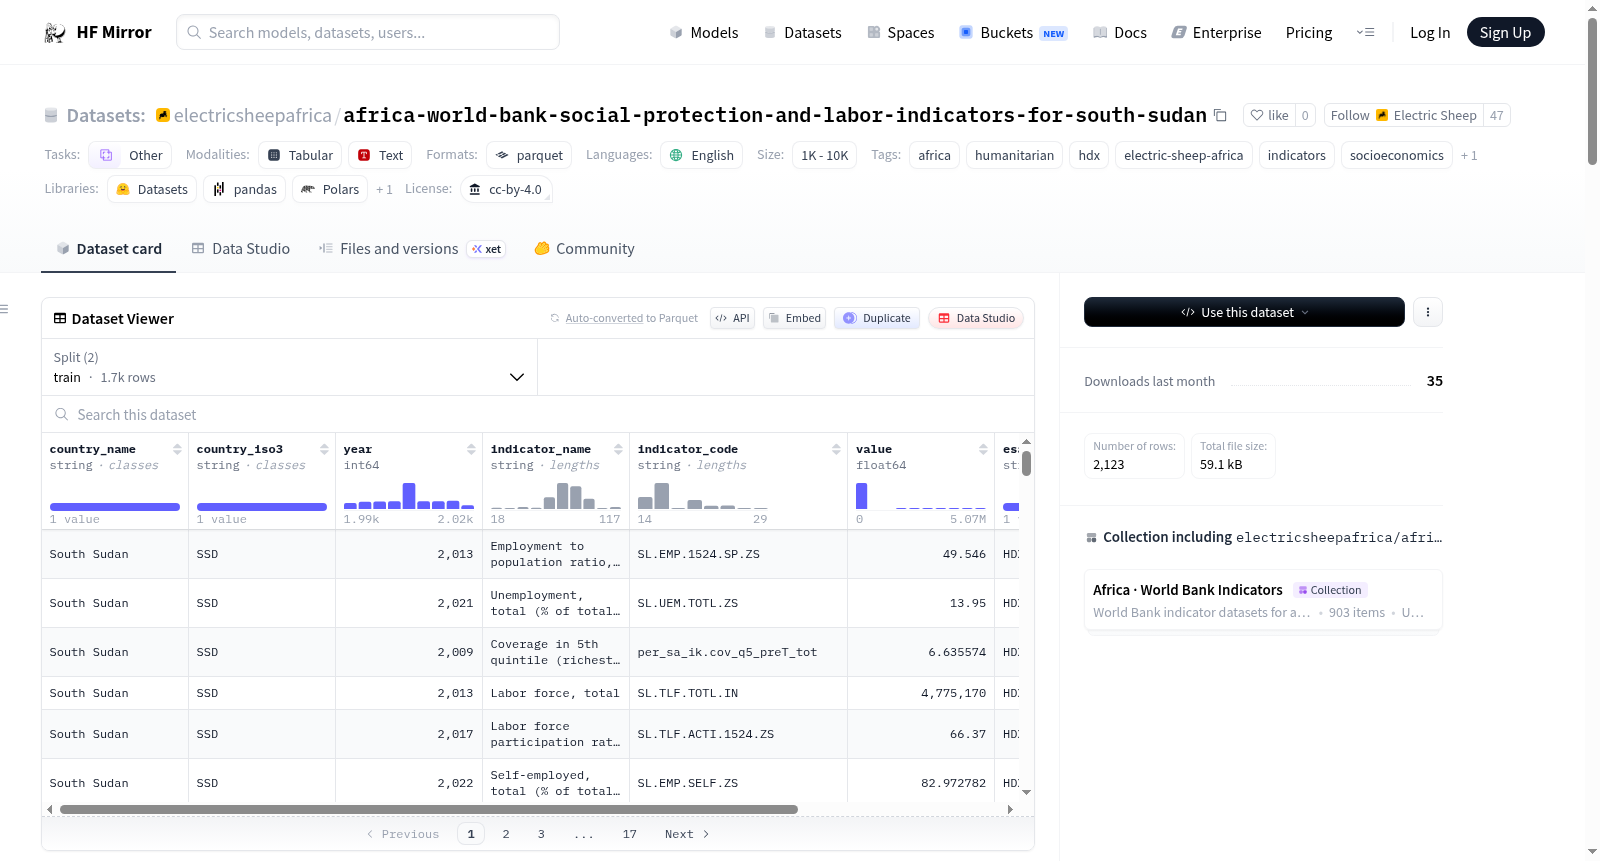
Task: Click the SL.UEM.TOTL.ZS indicator code cell
Action: [738, 603]
